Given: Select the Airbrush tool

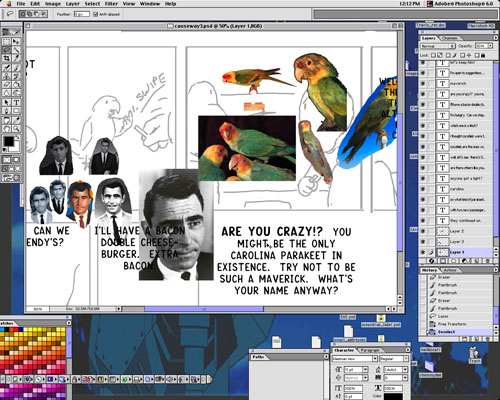Looking at the screenshot, I should coord(6,68).
